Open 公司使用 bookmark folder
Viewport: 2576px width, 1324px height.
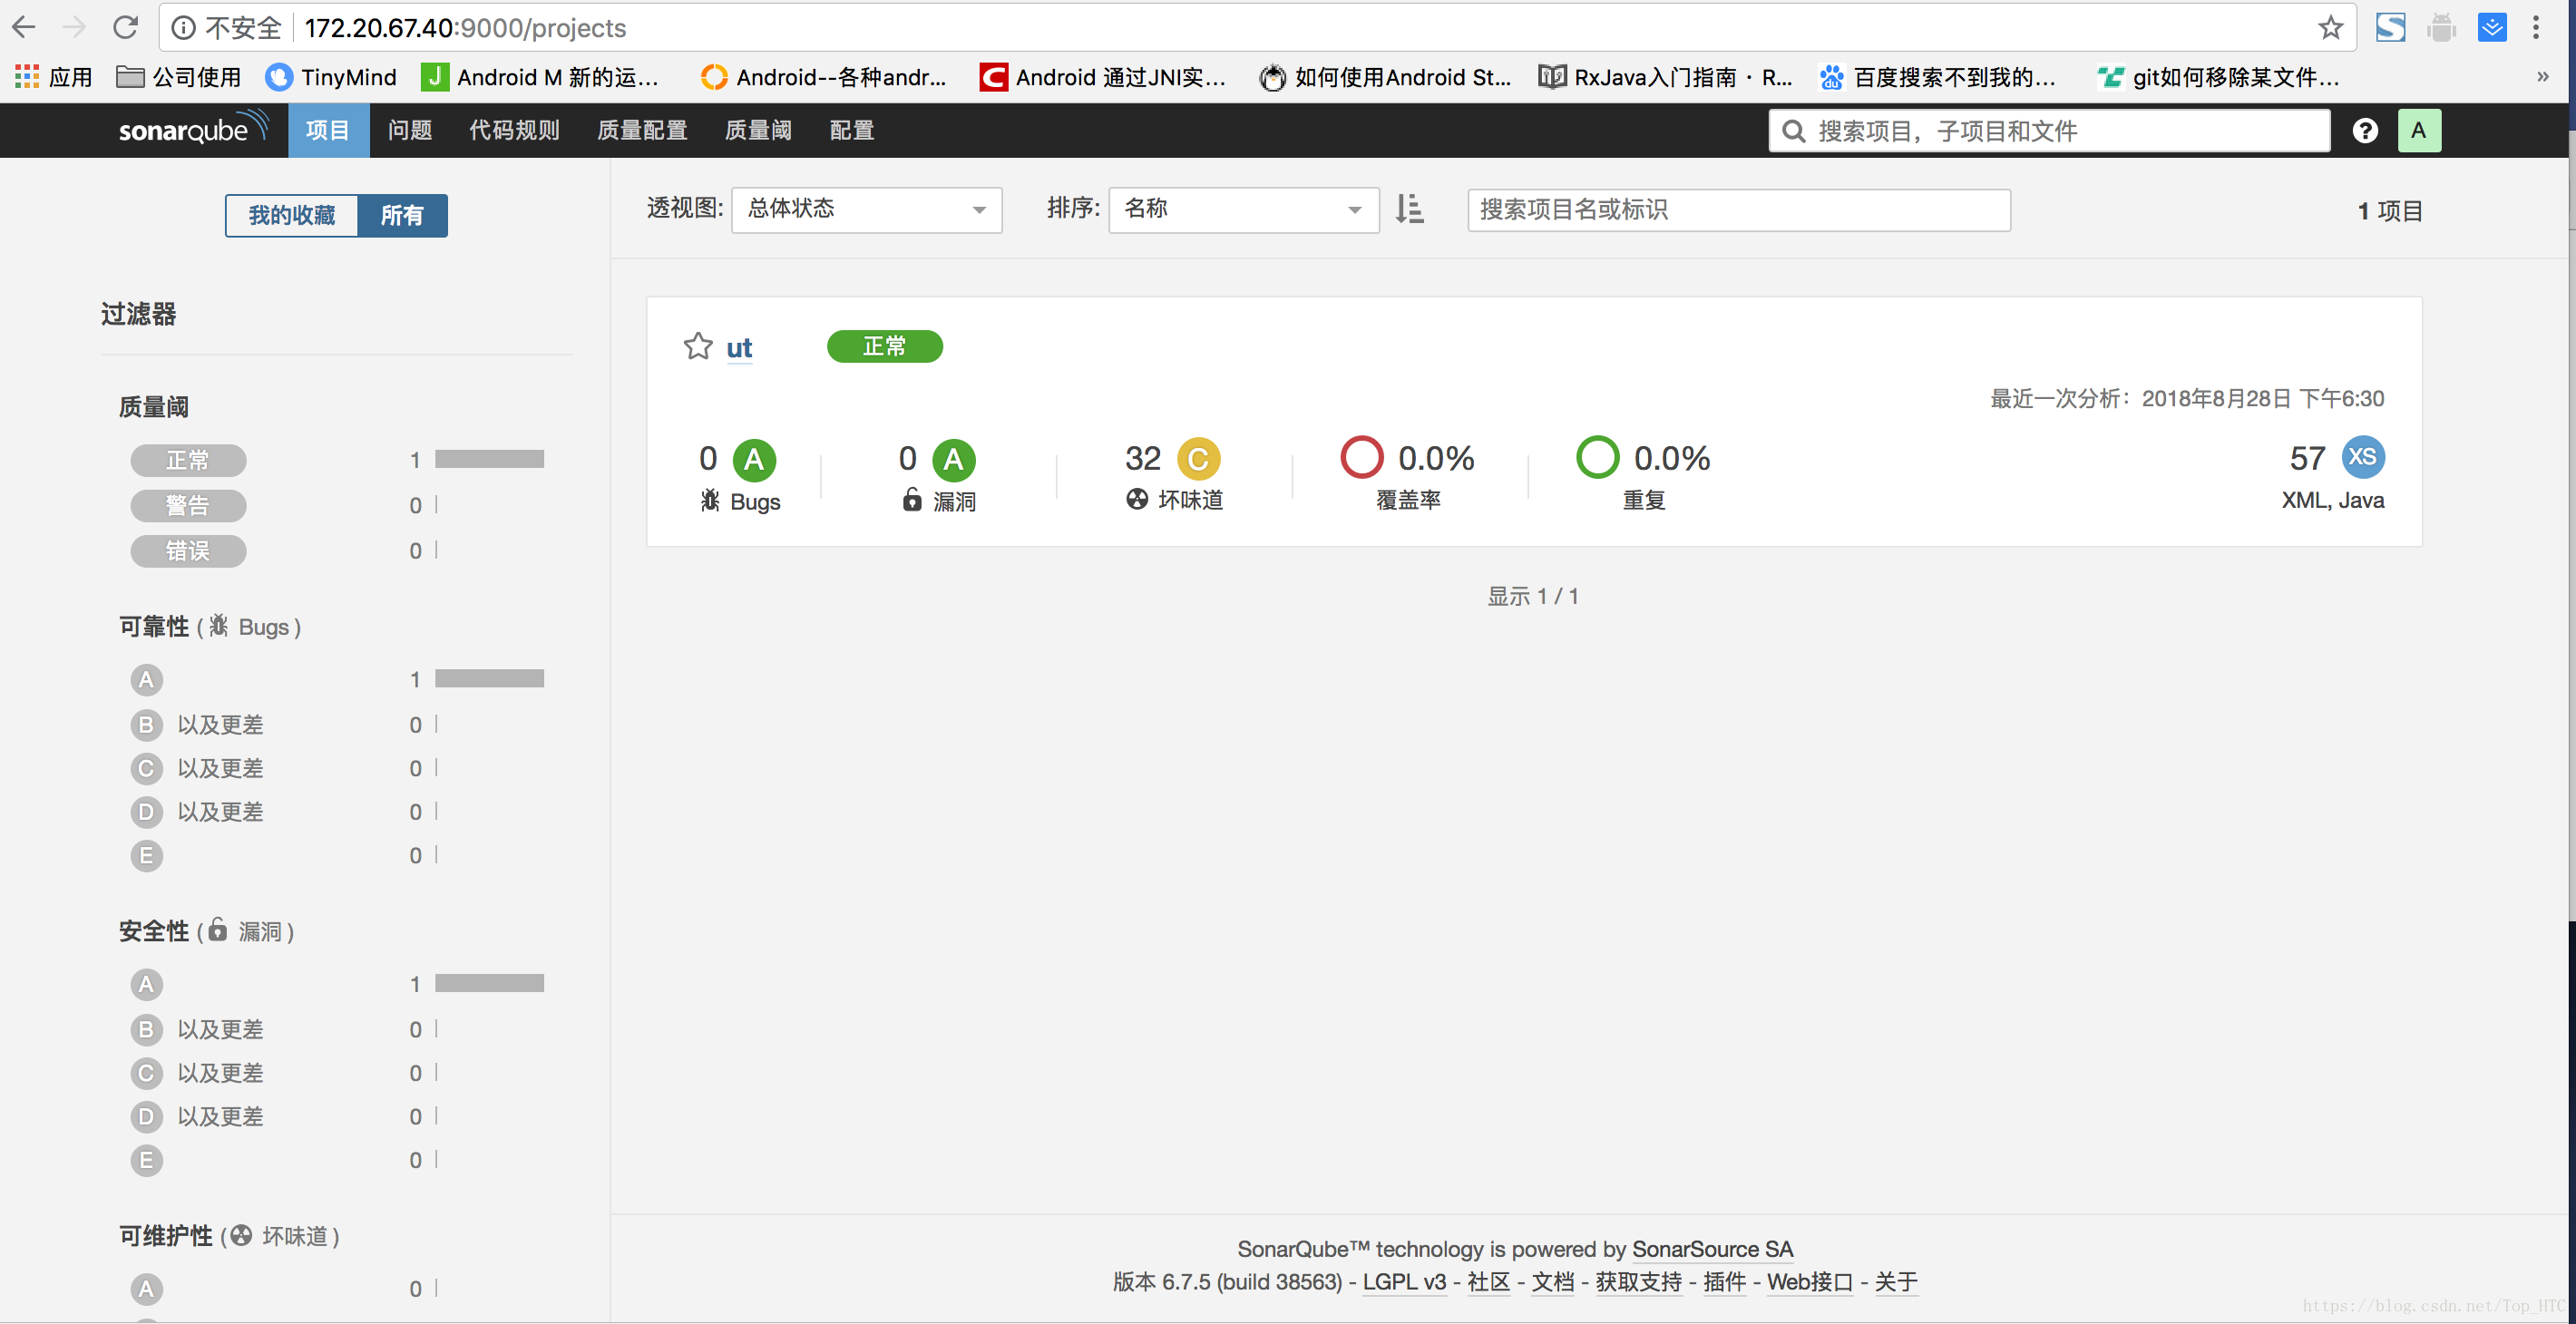178,77
